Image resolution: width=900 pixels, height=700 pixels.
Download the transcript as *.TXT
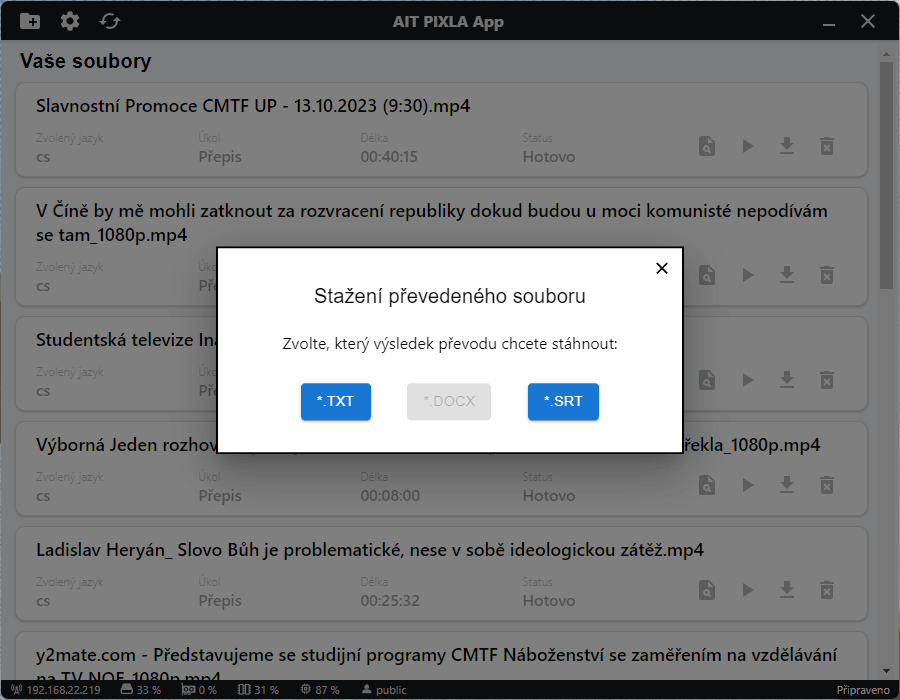(x=335, y=401)
